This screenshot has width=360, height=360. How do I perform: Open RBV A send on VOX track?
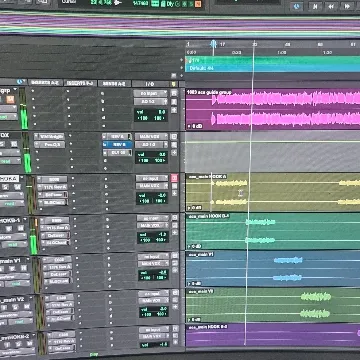pyautogui.click(x=117, y=137)
